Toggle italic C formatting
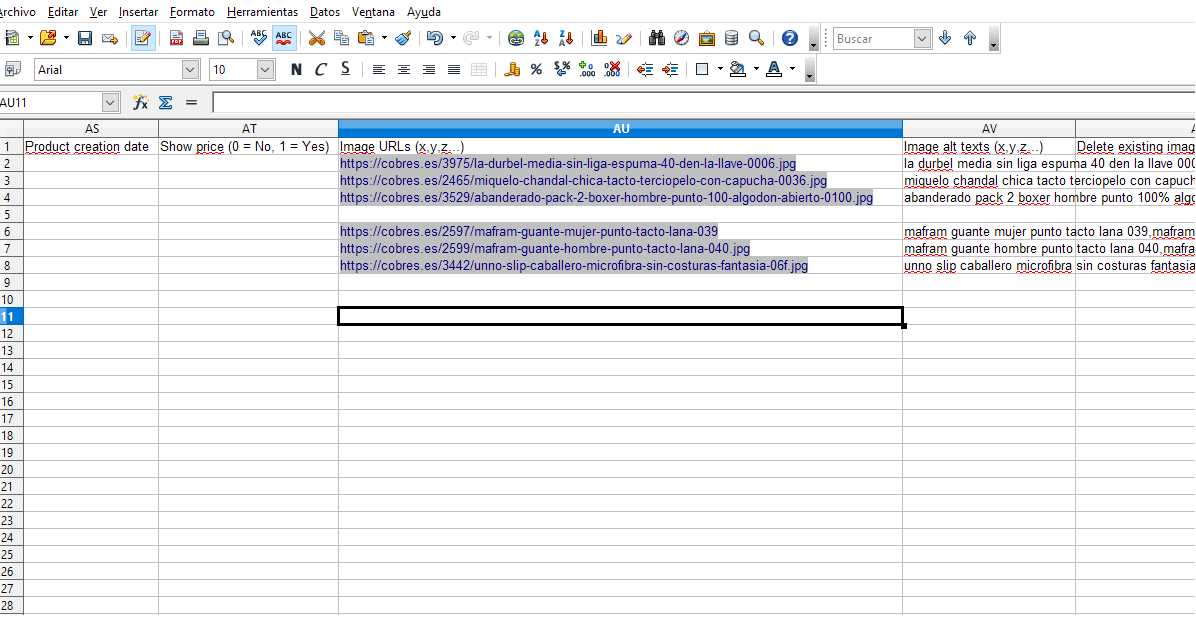The height and width of the screenshot is (620, 1196). (x=320, y=69)
